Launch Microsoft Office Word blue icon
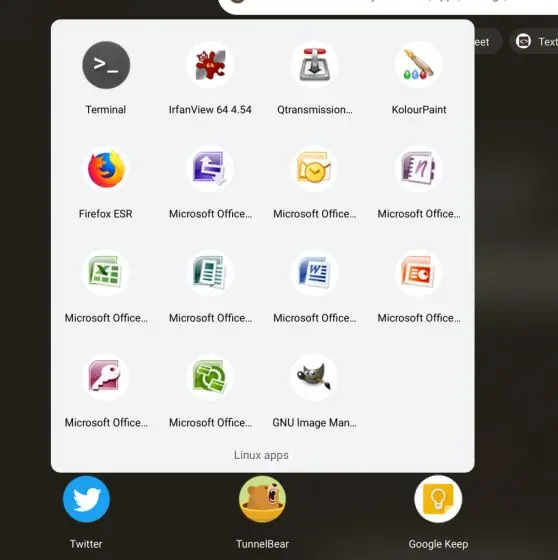558x560 pixels. coord(314,273)
